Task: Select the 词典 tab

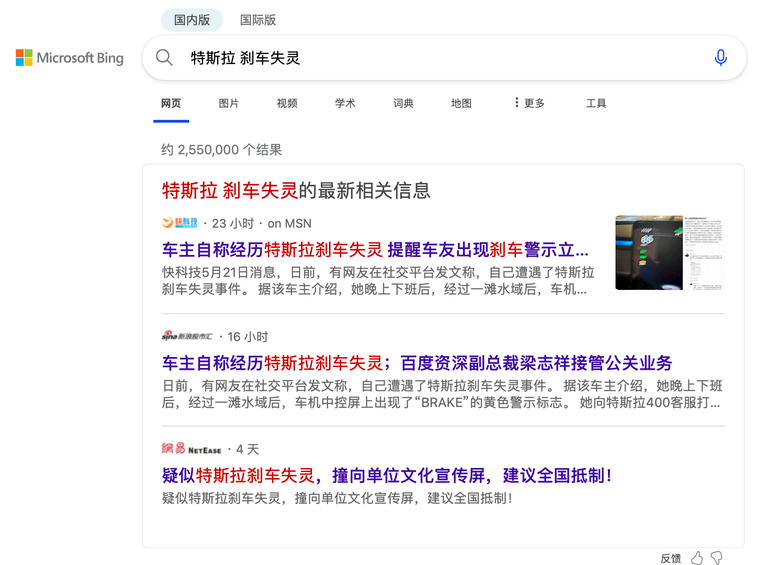Action: coord(403,103)
